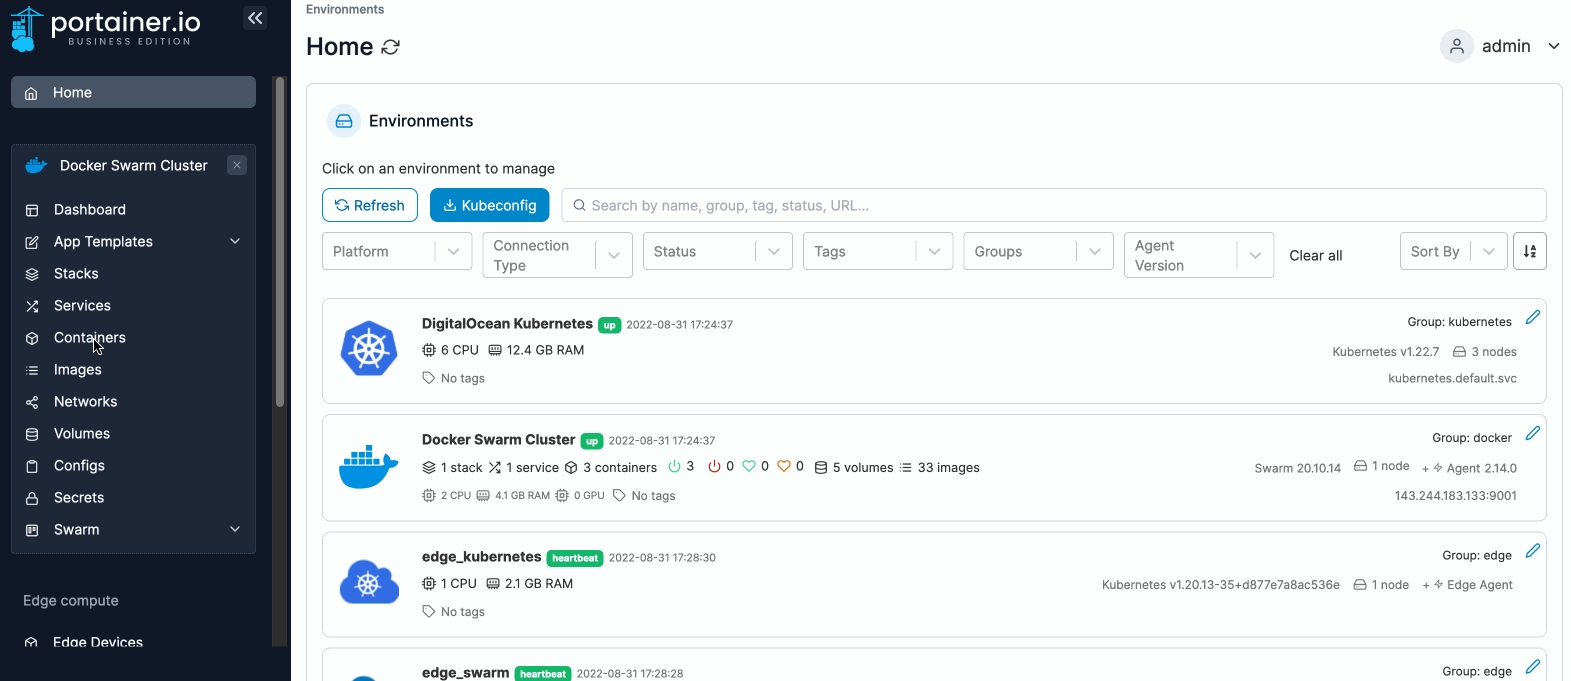Image resolution: width=1571 pixels, height=681 pixels.
Task: Open the admin user menu
Action: tap(1500, 46)
